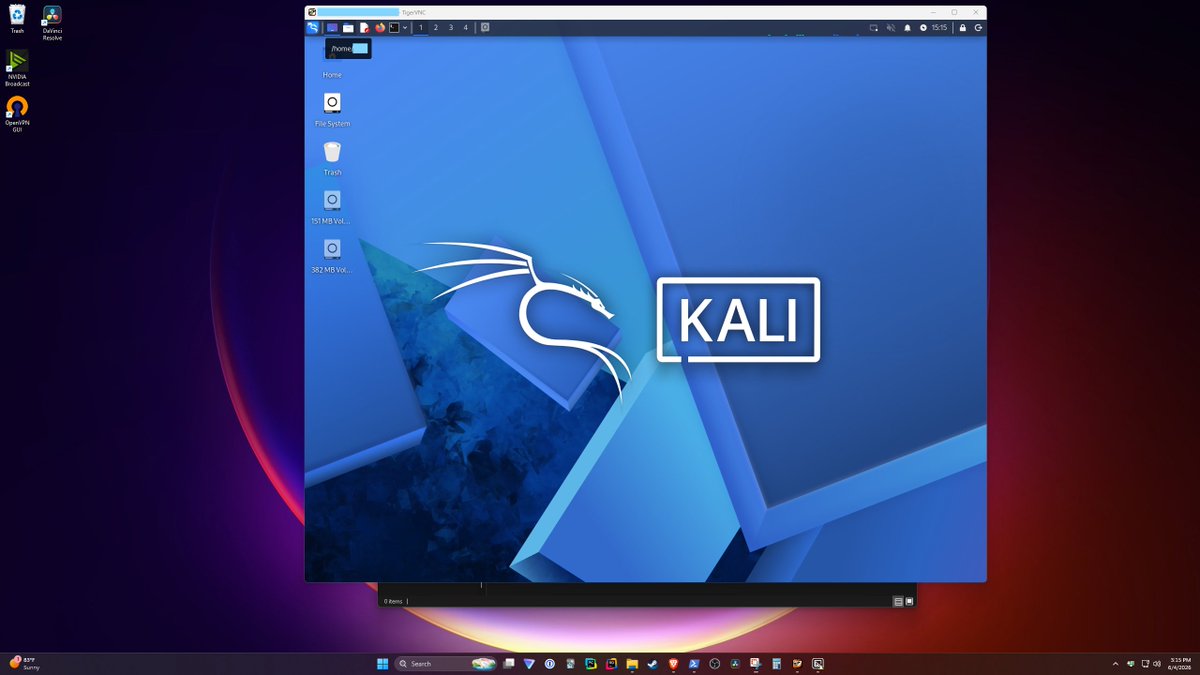Click the power manager icon in Kali panel
The width and height of the screenshot is (1200, 675).
coord(923,28)
